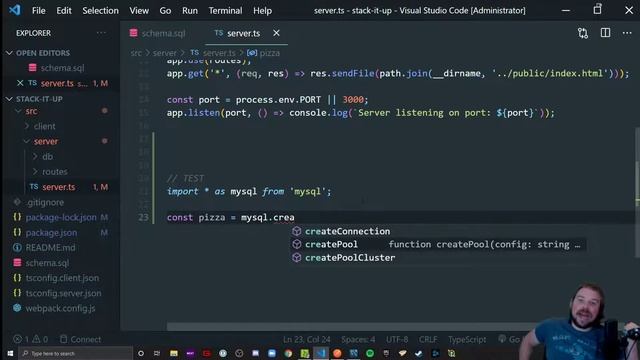Open the Run menu
This screenshot has width=640, height=360.
(190, 11)
